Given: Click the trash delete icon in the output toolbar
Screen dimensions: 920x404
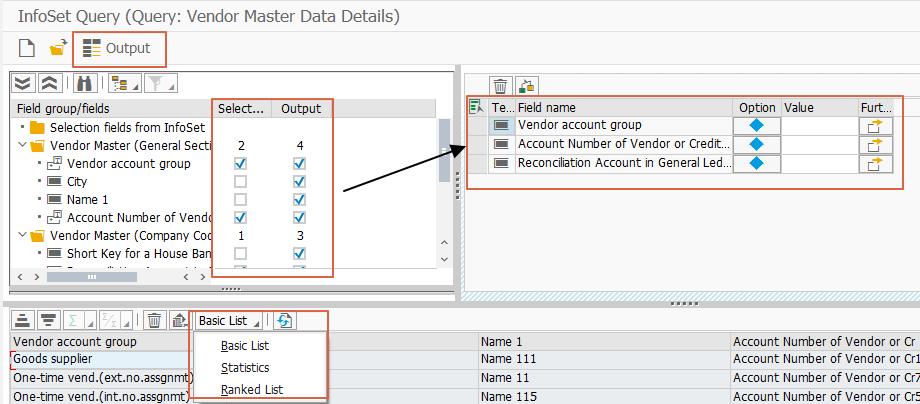Looking at the screenshot, I should click(x=154, y=321).
